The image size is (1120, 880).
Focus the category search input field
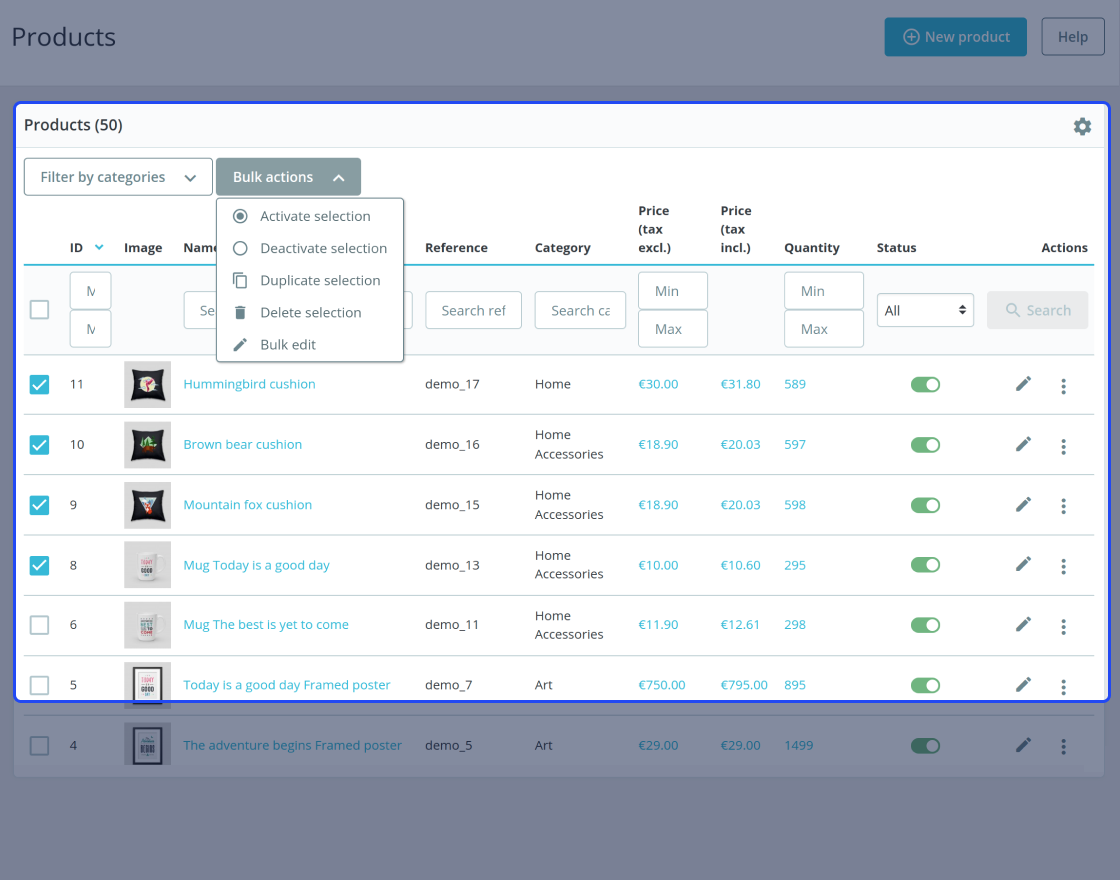pos(580,310)
